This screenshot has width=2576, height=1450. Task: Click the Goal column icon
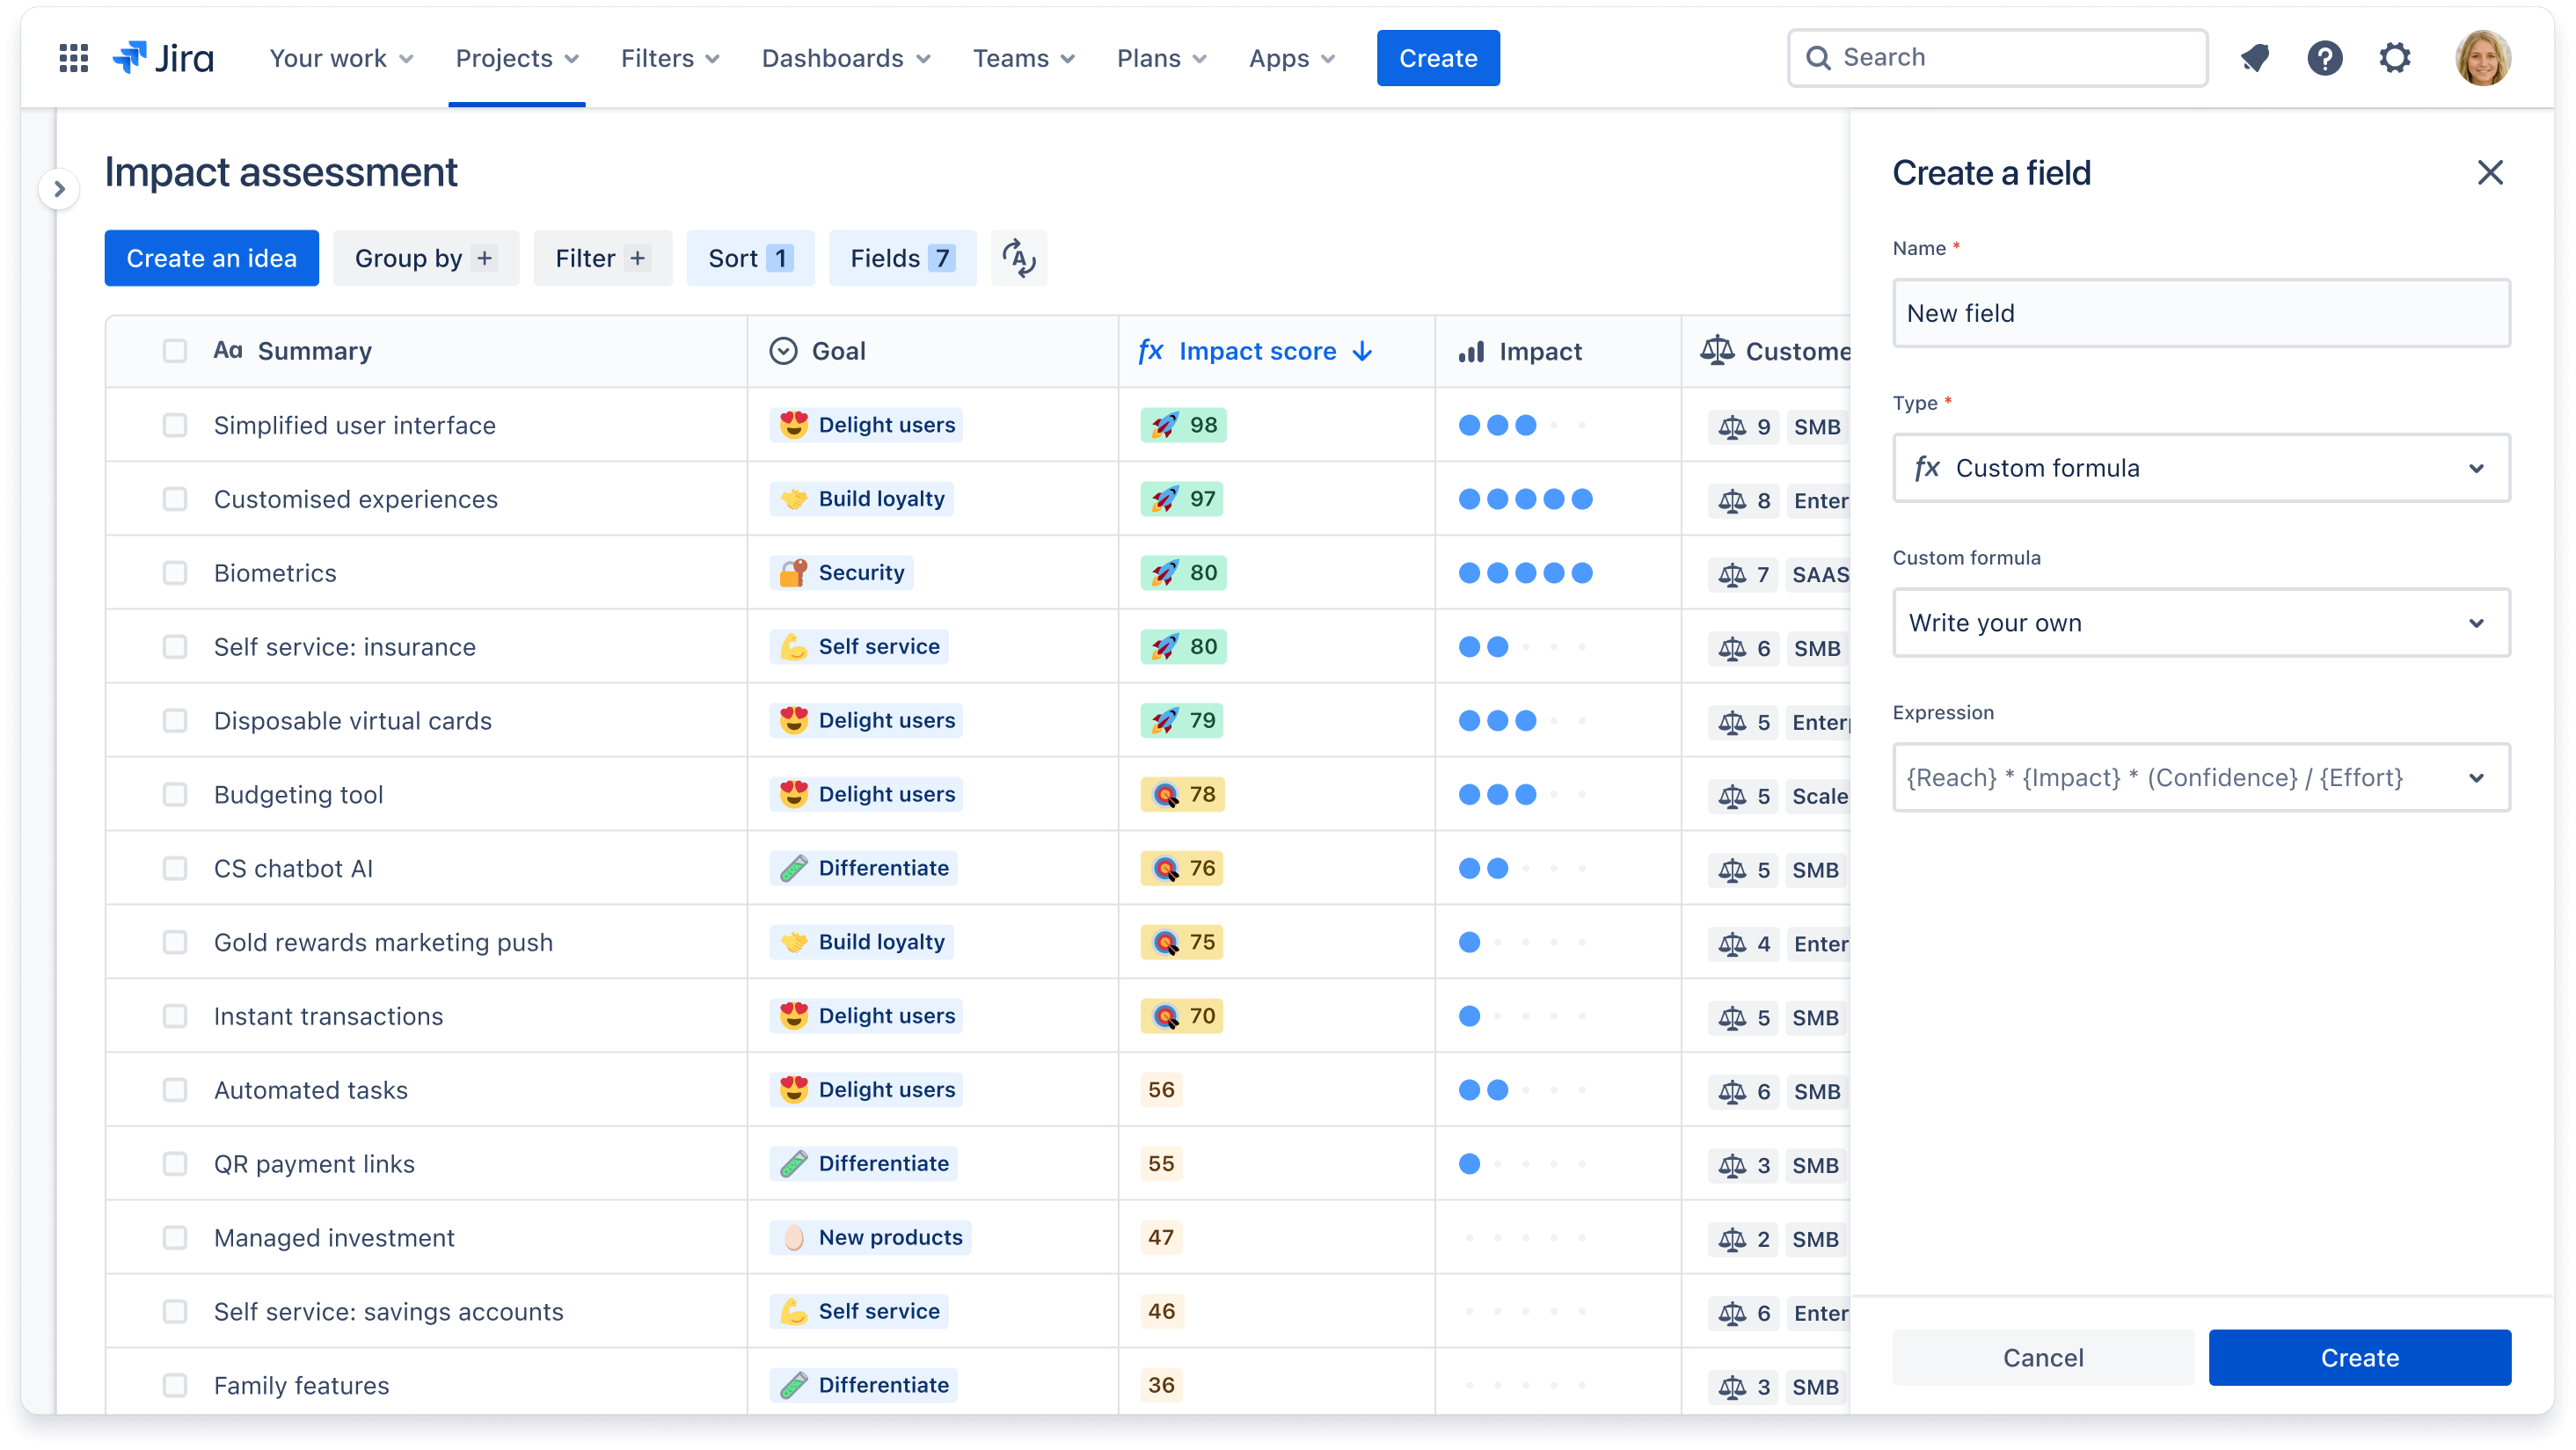pos(784,350)
